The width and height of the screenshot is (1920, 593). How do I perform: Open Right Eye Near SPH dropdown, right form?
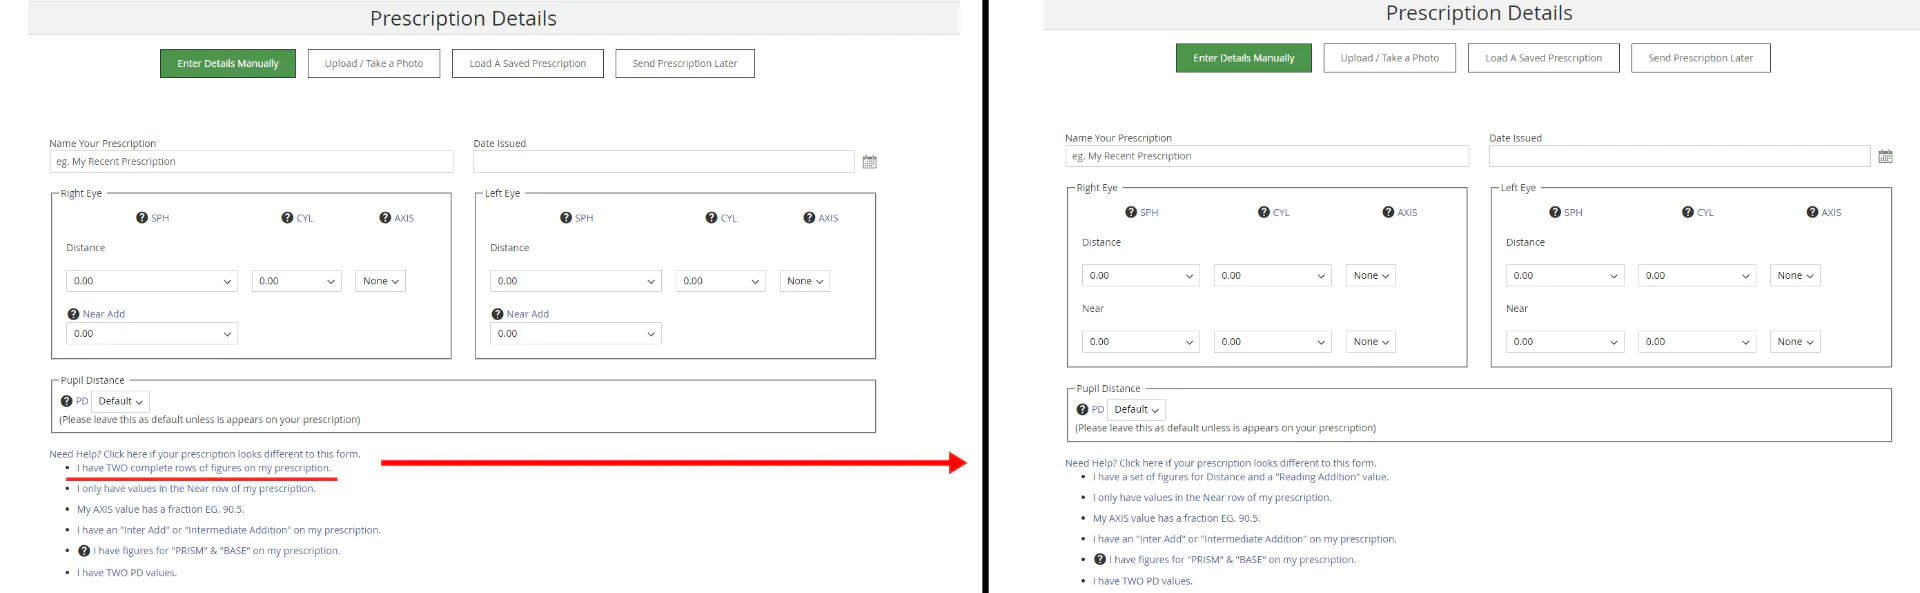tap(1141, 342)
